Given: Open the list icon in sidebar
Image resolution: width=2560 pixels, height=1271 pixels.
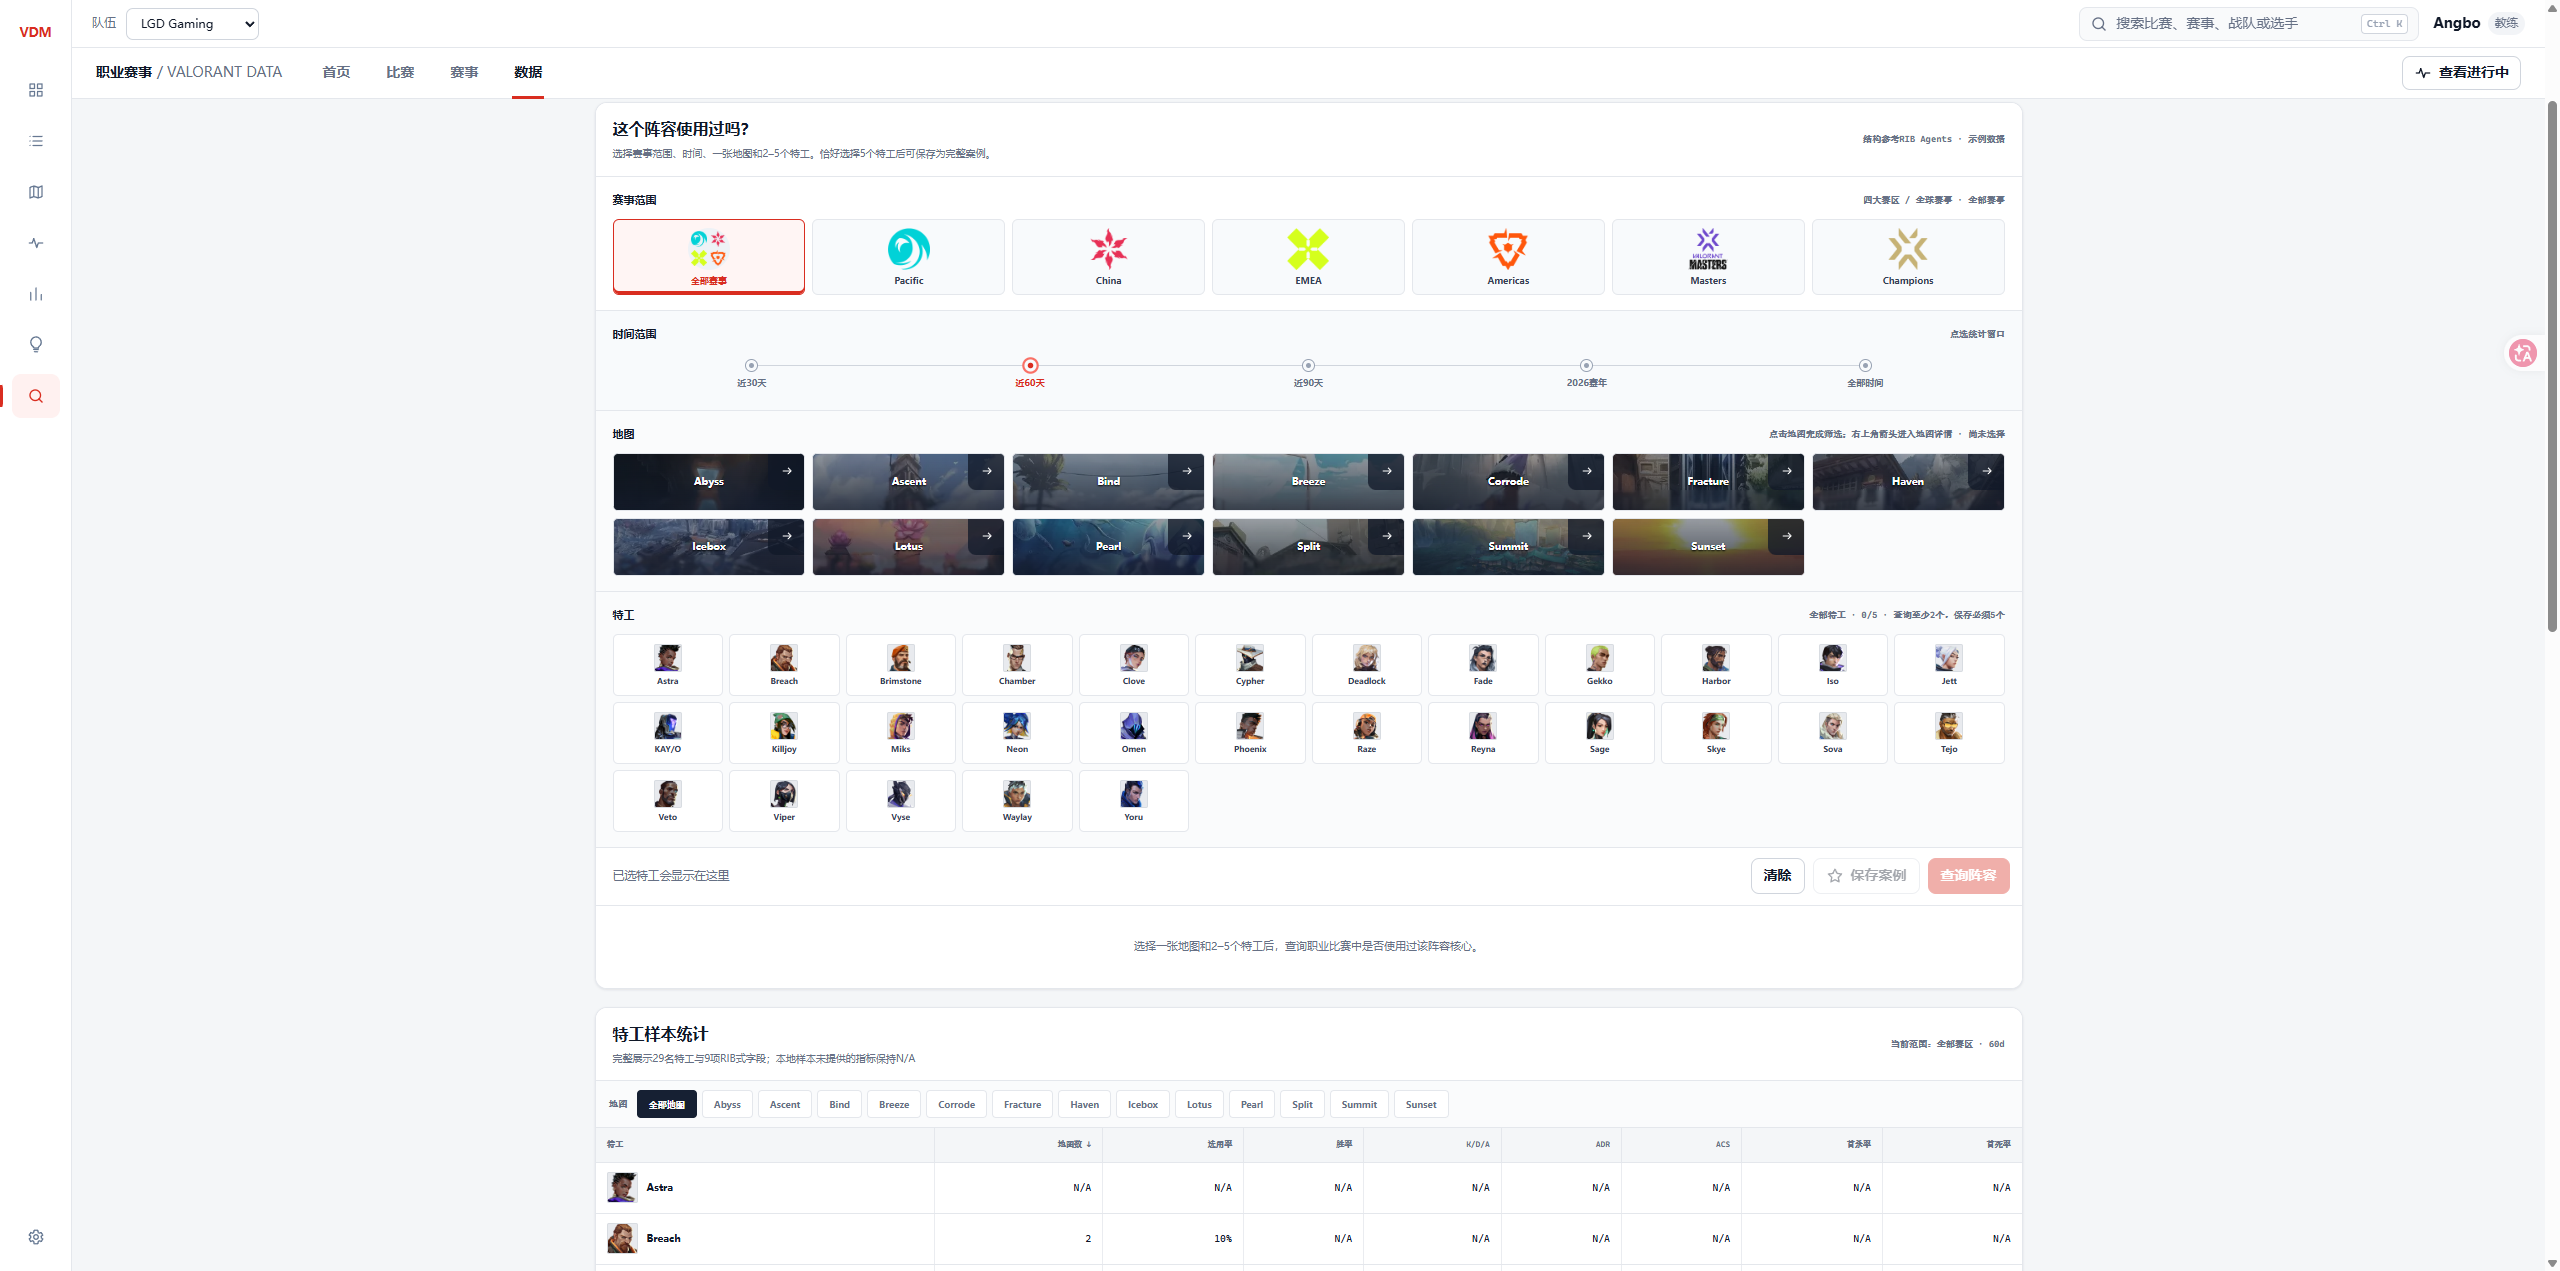Looking at the screenshot, I should click(x=36, y=141).
